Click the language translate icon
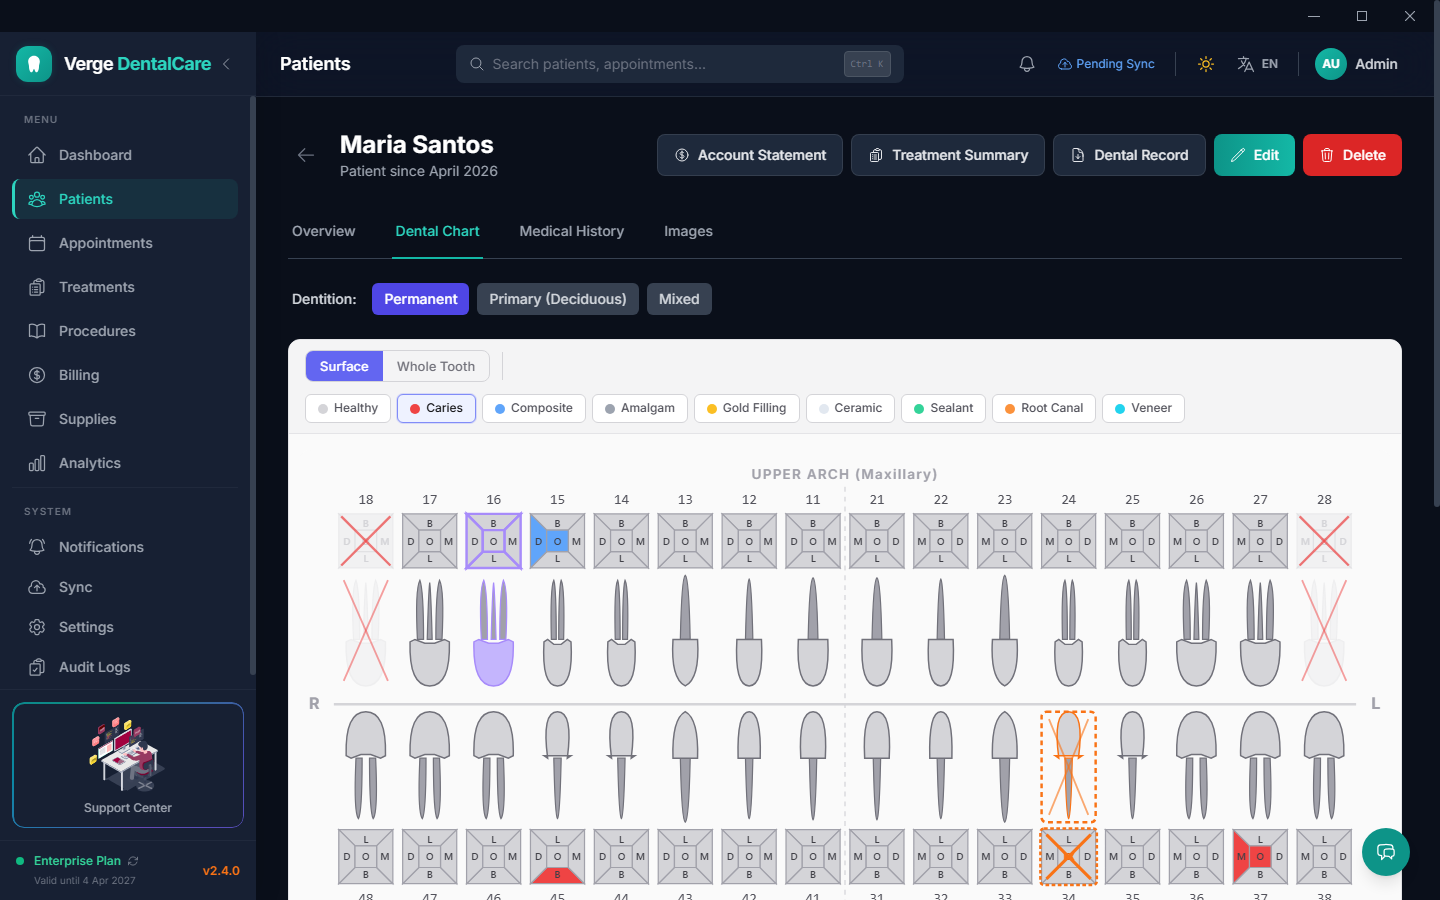Screen dimensions: 1440x900 pos(1245,64)
